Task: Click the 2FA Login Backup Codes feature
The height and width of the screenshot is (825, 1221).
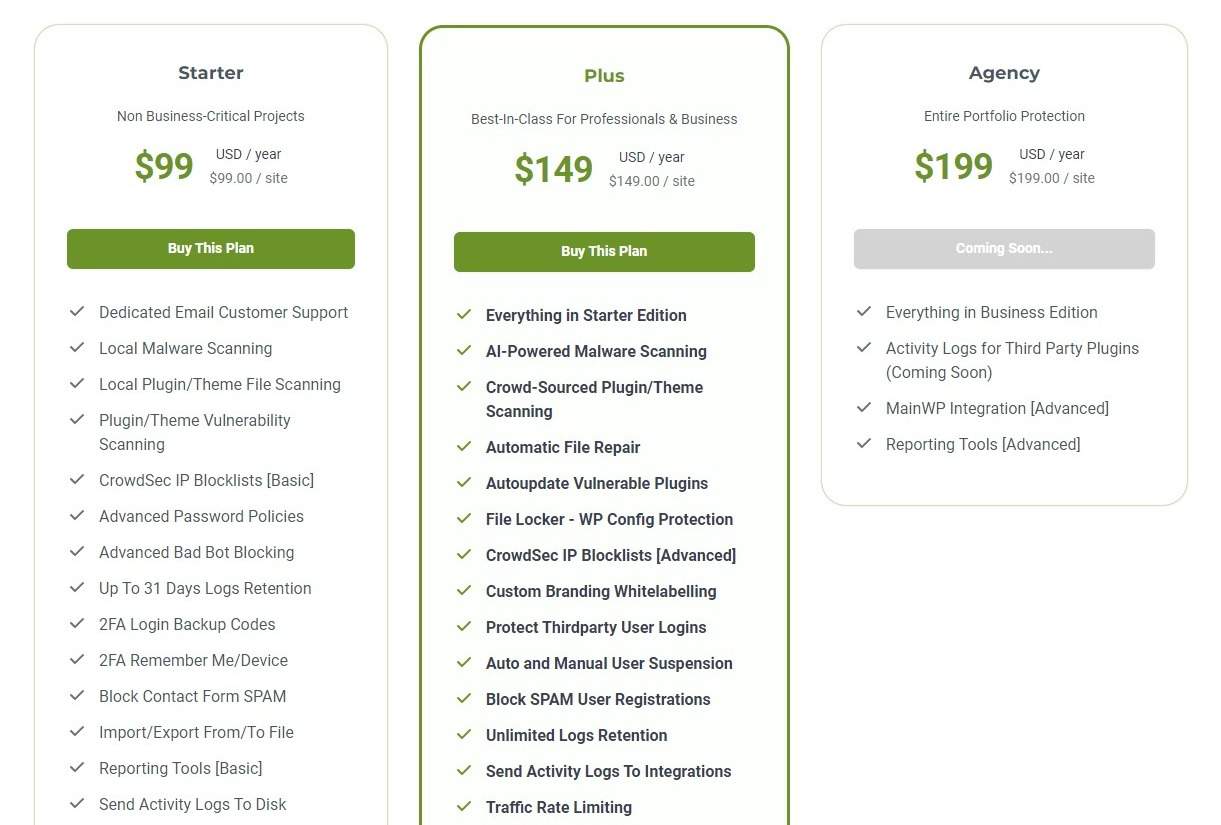Action: pos(187,624)
